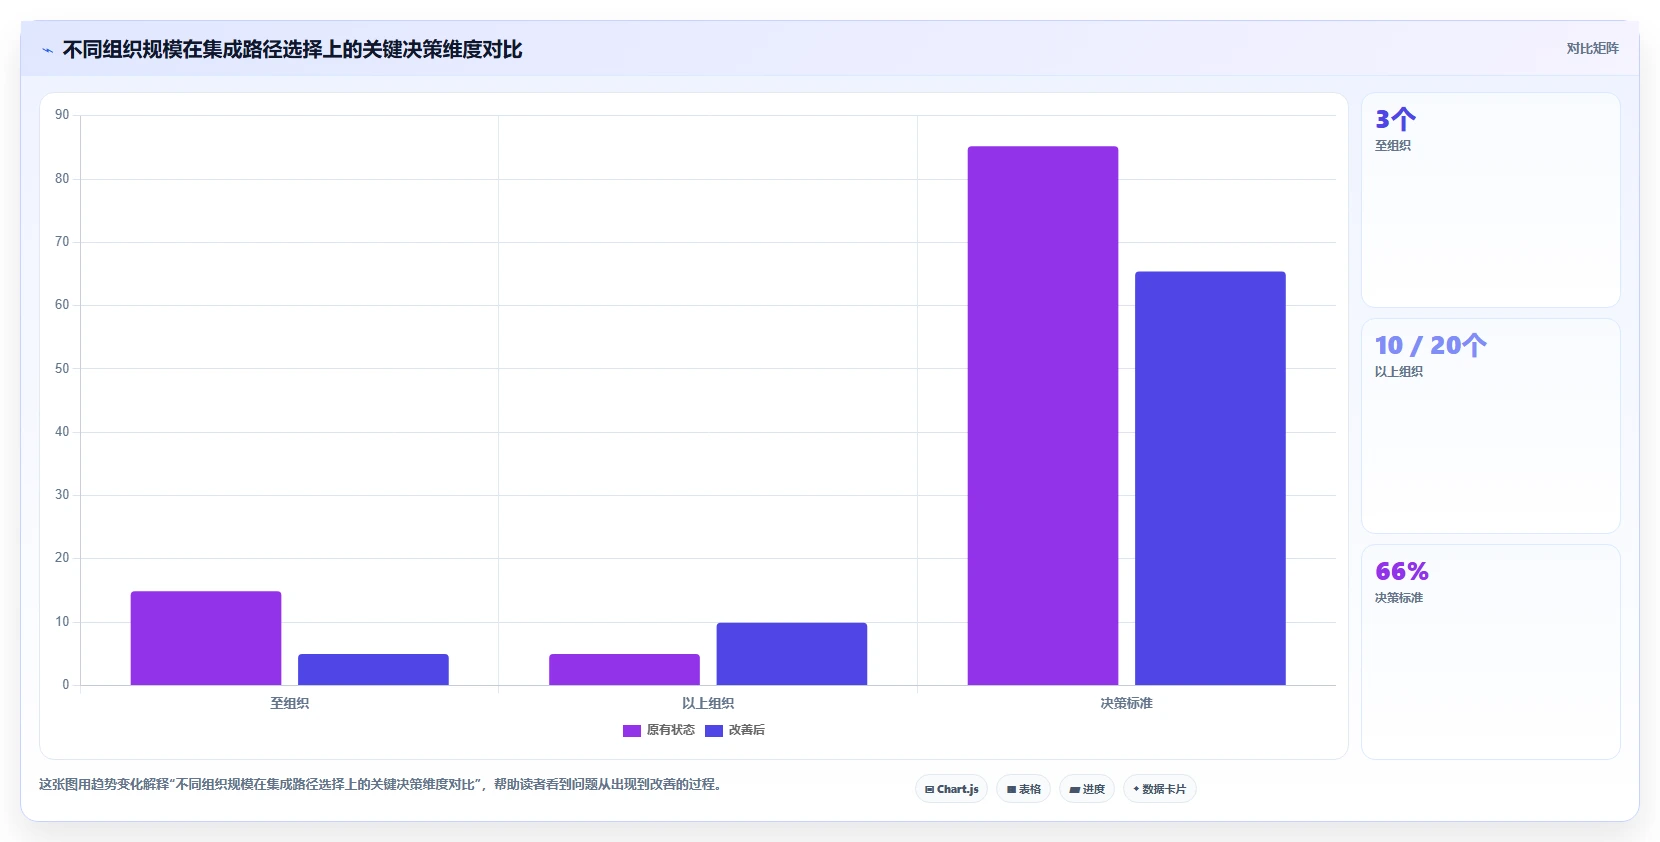Toggle the 原有状态 legend swatch
Viewport: 1660px width, 842px height.
pyautogui.click(x=632, y=731)
